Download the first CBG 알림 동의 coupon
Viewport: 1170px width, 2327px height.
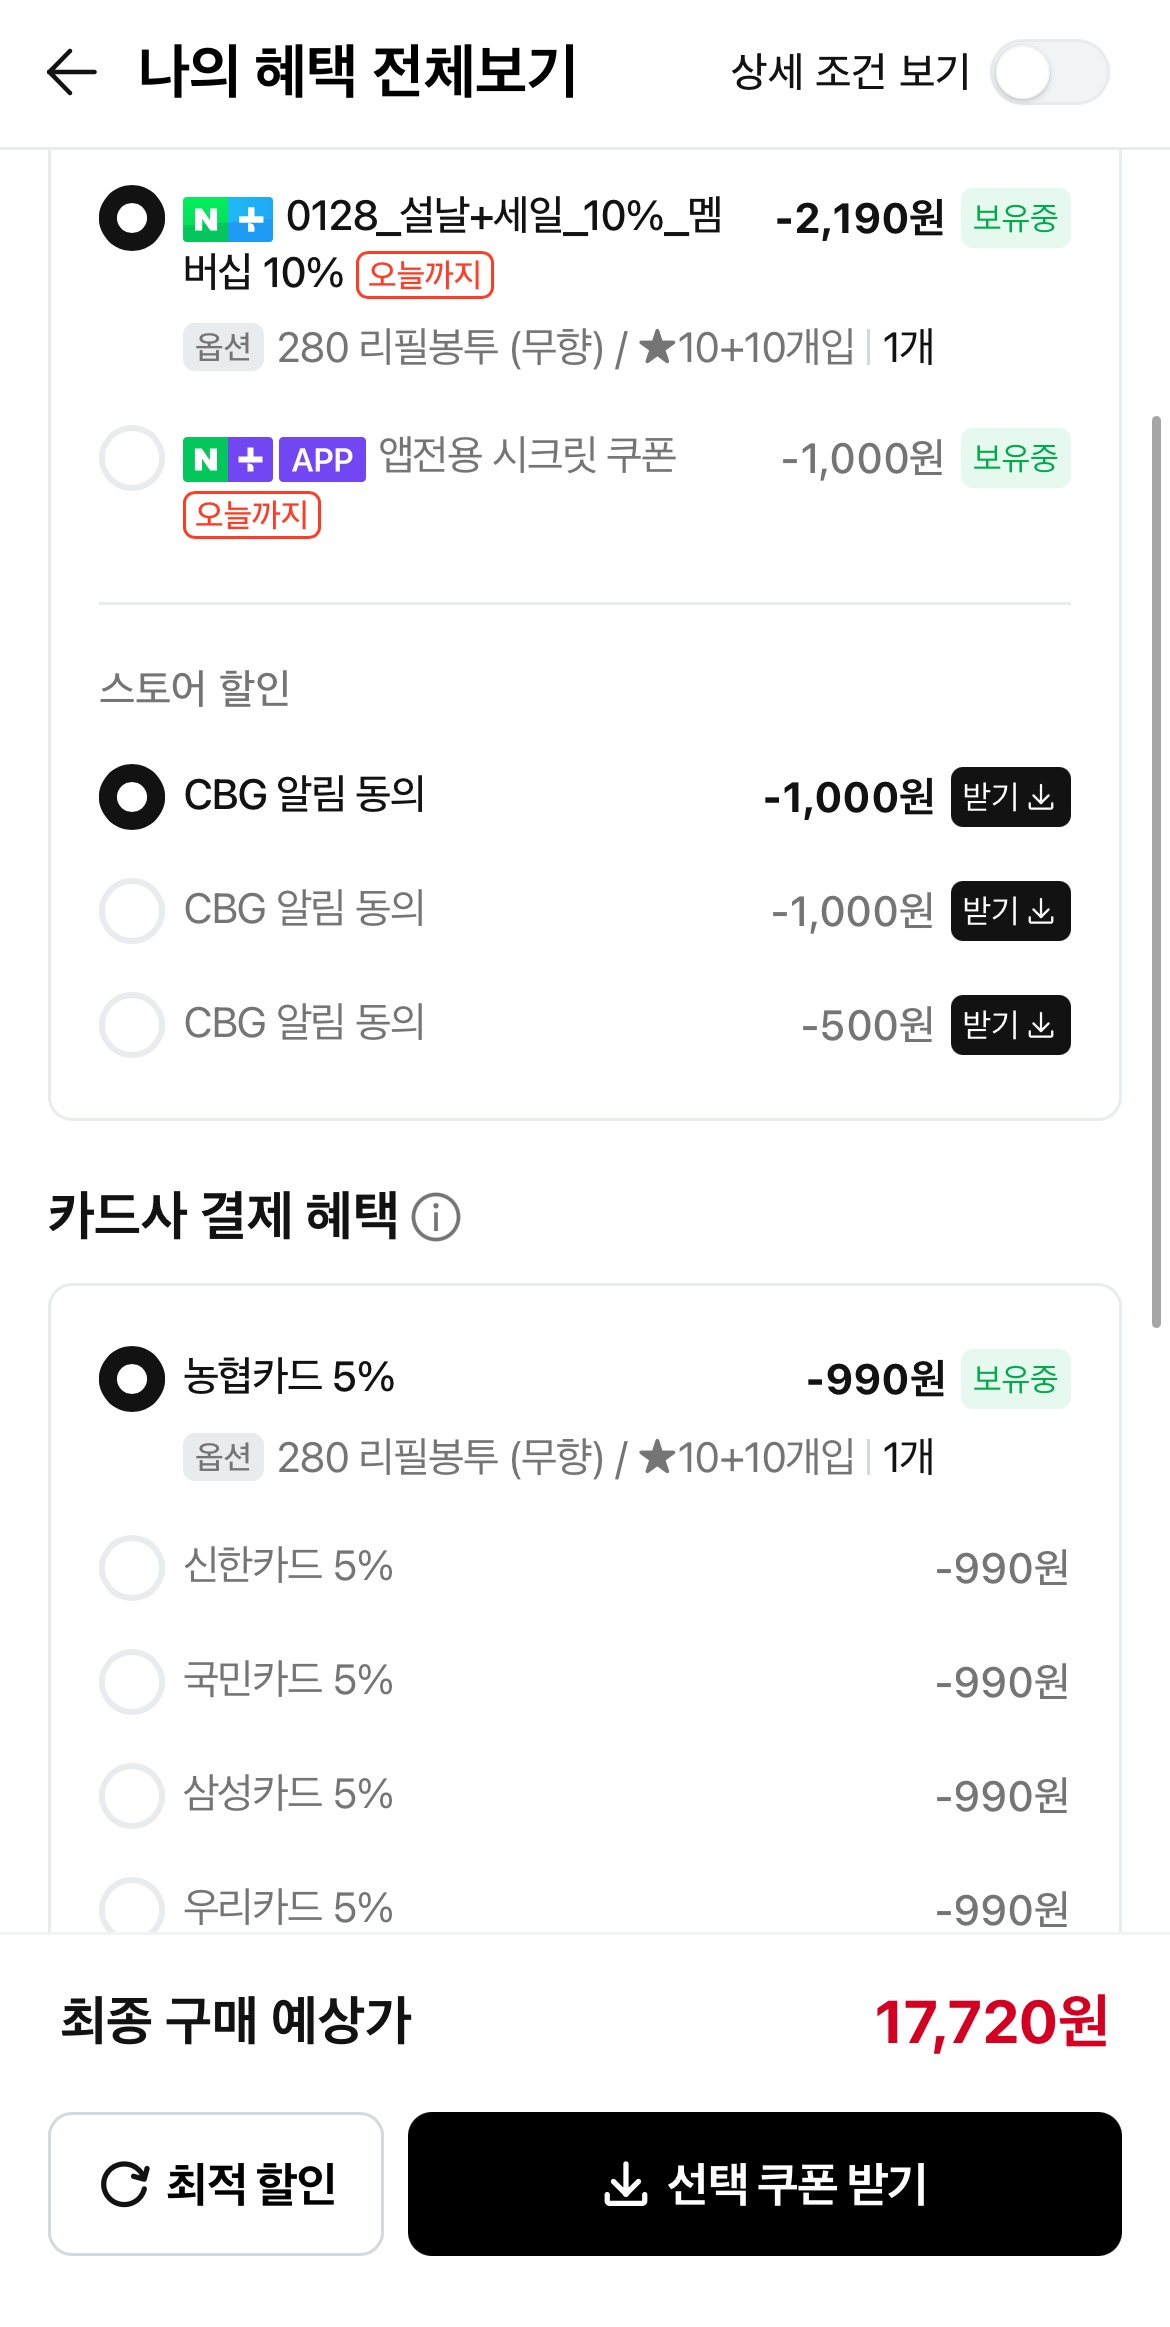1010,797
